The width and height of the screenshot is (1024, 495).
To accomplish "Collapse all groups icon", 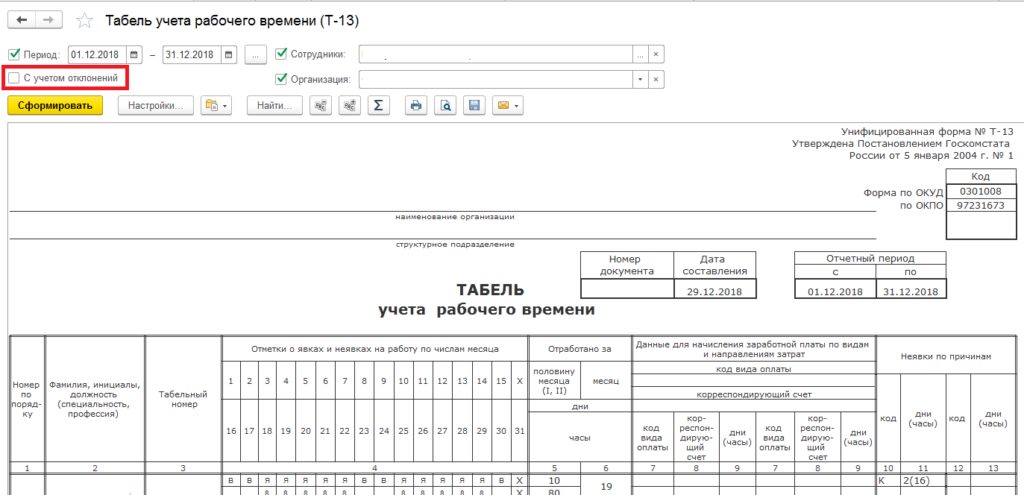I will [321, 105].
